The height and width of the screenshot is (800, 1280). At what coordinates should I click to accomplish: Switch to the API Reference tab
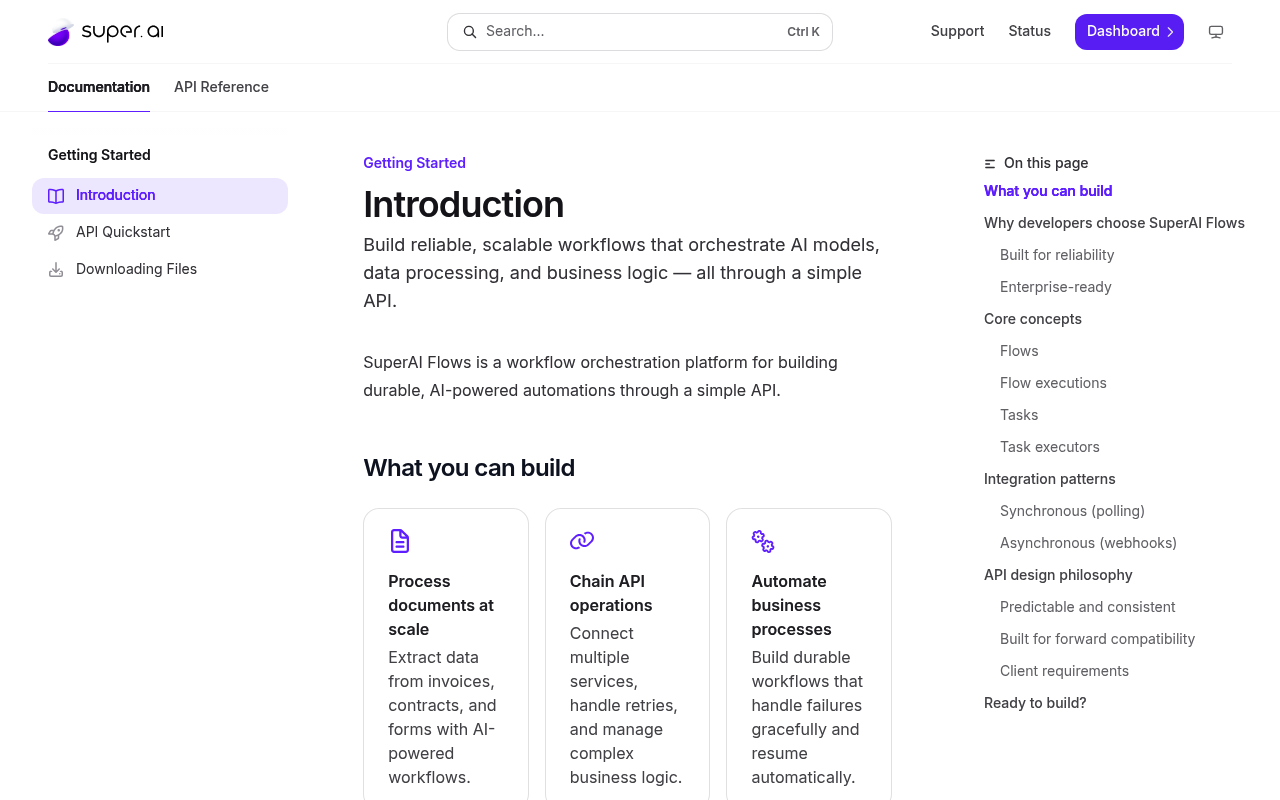(x=221, y=87)
